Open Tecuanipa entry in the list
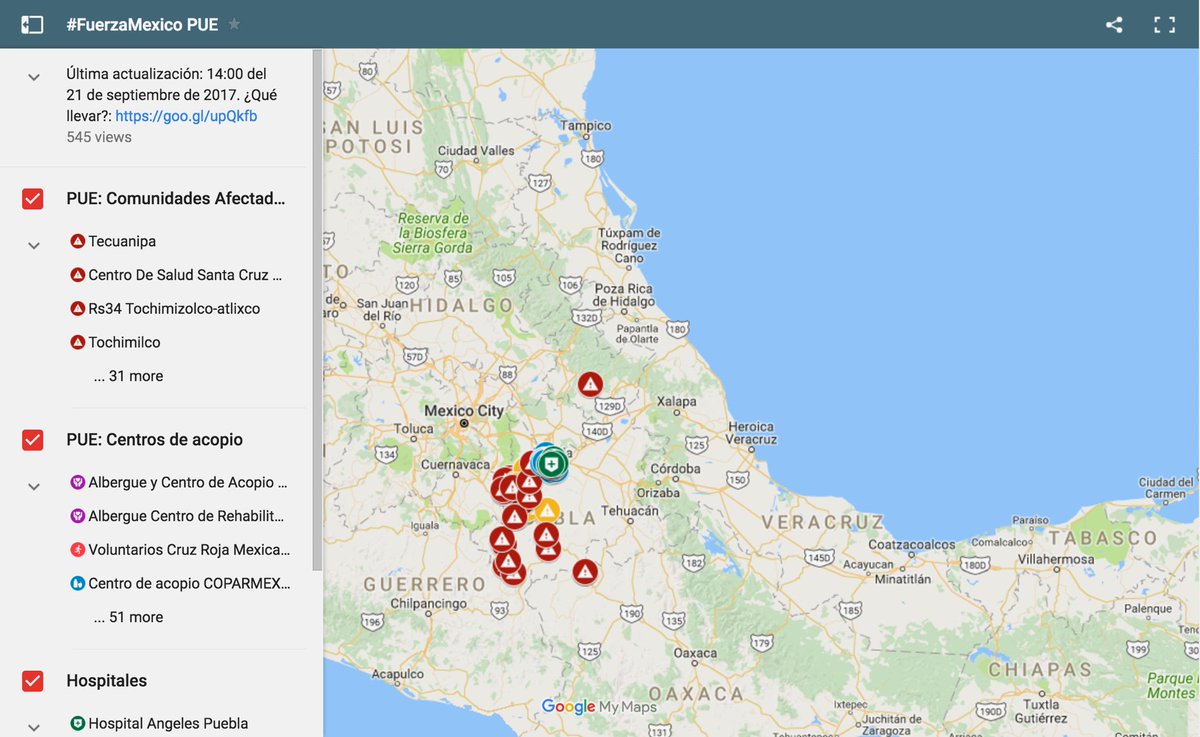The image size is (1200, 737). [122, 241]
